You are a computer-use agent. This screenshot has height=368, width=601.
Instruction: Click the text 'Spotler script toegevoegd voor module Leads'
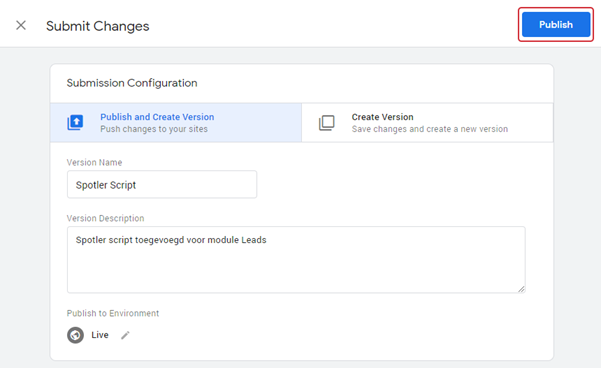coord(171,240)
